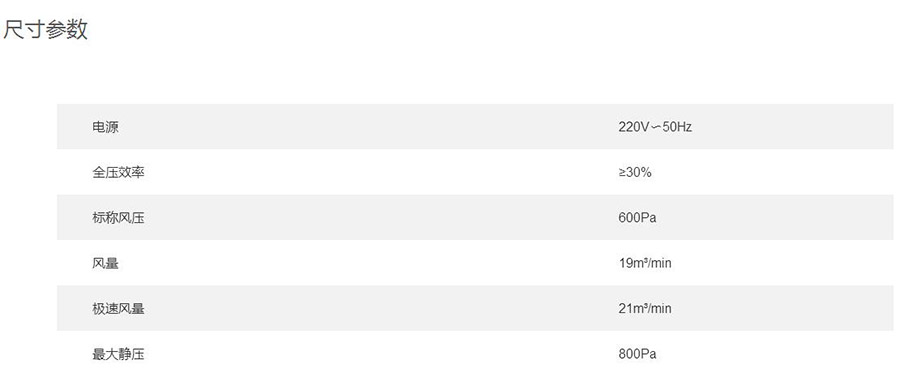
Task: Click the 220V~50Hz power value
Action: pos(655,127)
